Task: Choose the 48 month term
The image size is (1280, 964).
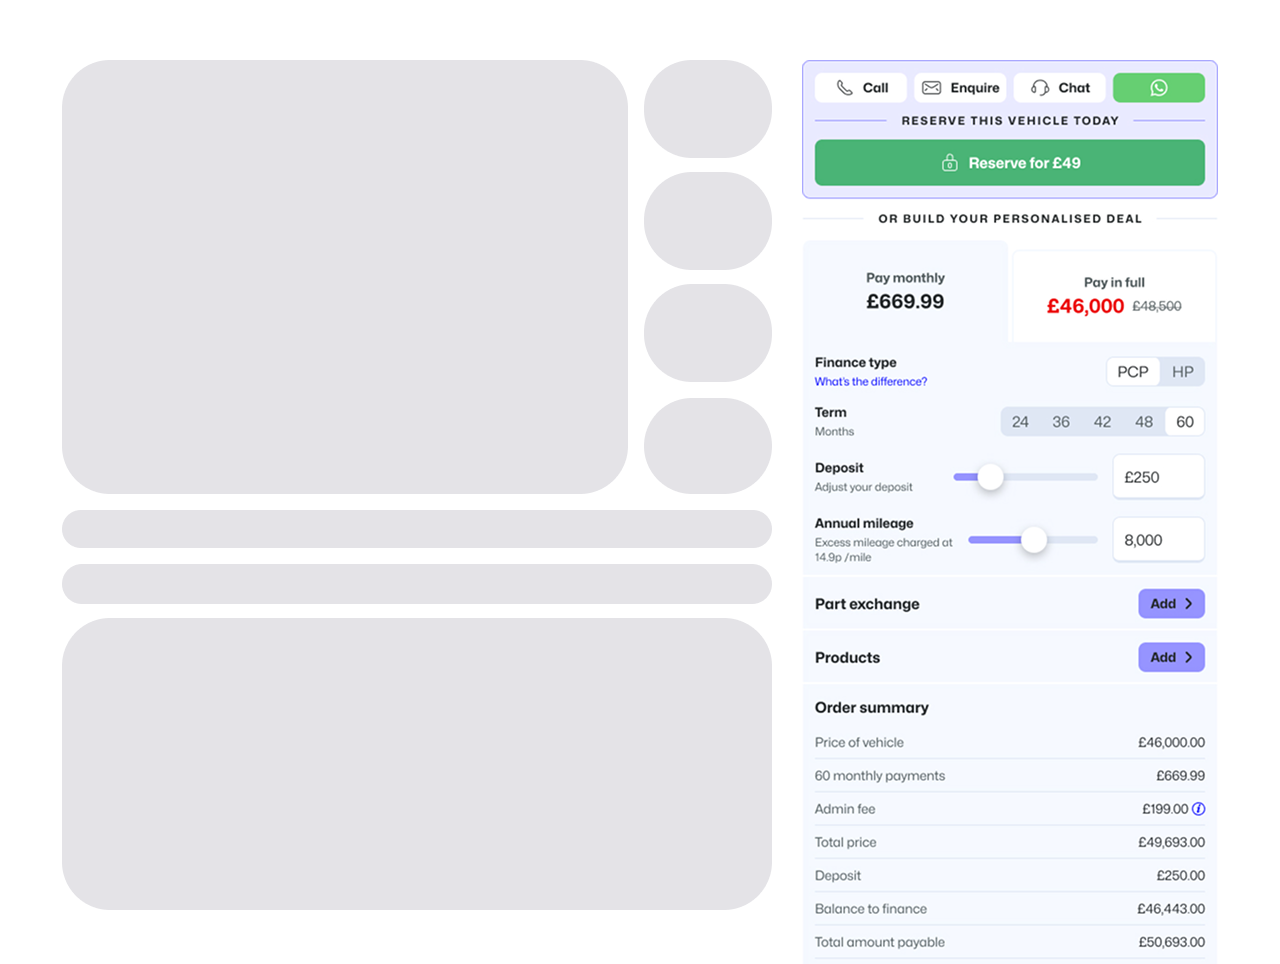Action: pyautogui.click(x=1144, y=422)
